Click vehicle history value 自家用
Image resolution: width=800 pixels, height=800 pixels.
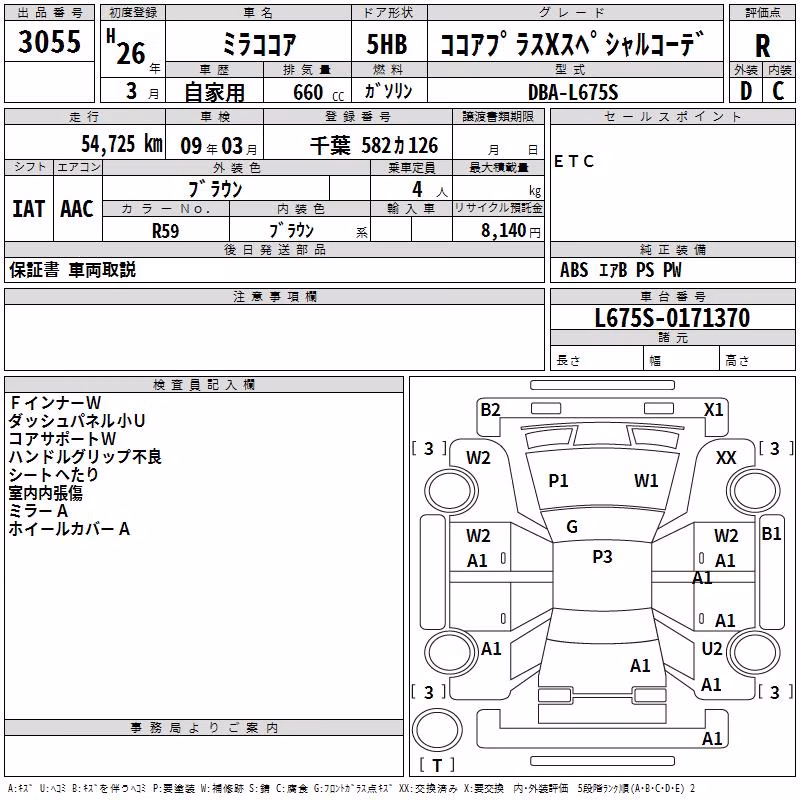click(214, 92)
